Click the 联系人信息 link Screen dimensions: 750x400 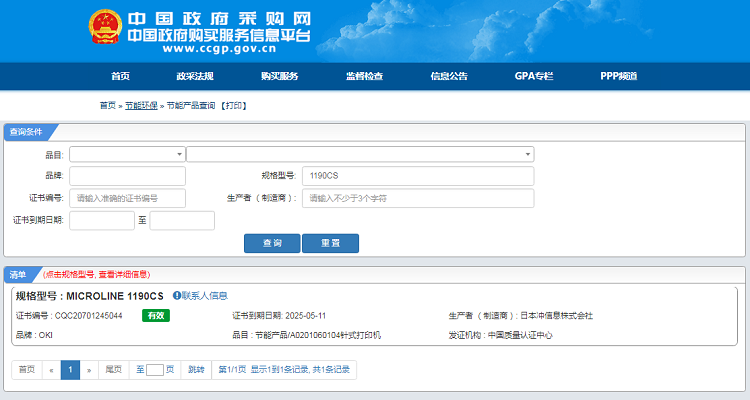(x=205, y=296)
